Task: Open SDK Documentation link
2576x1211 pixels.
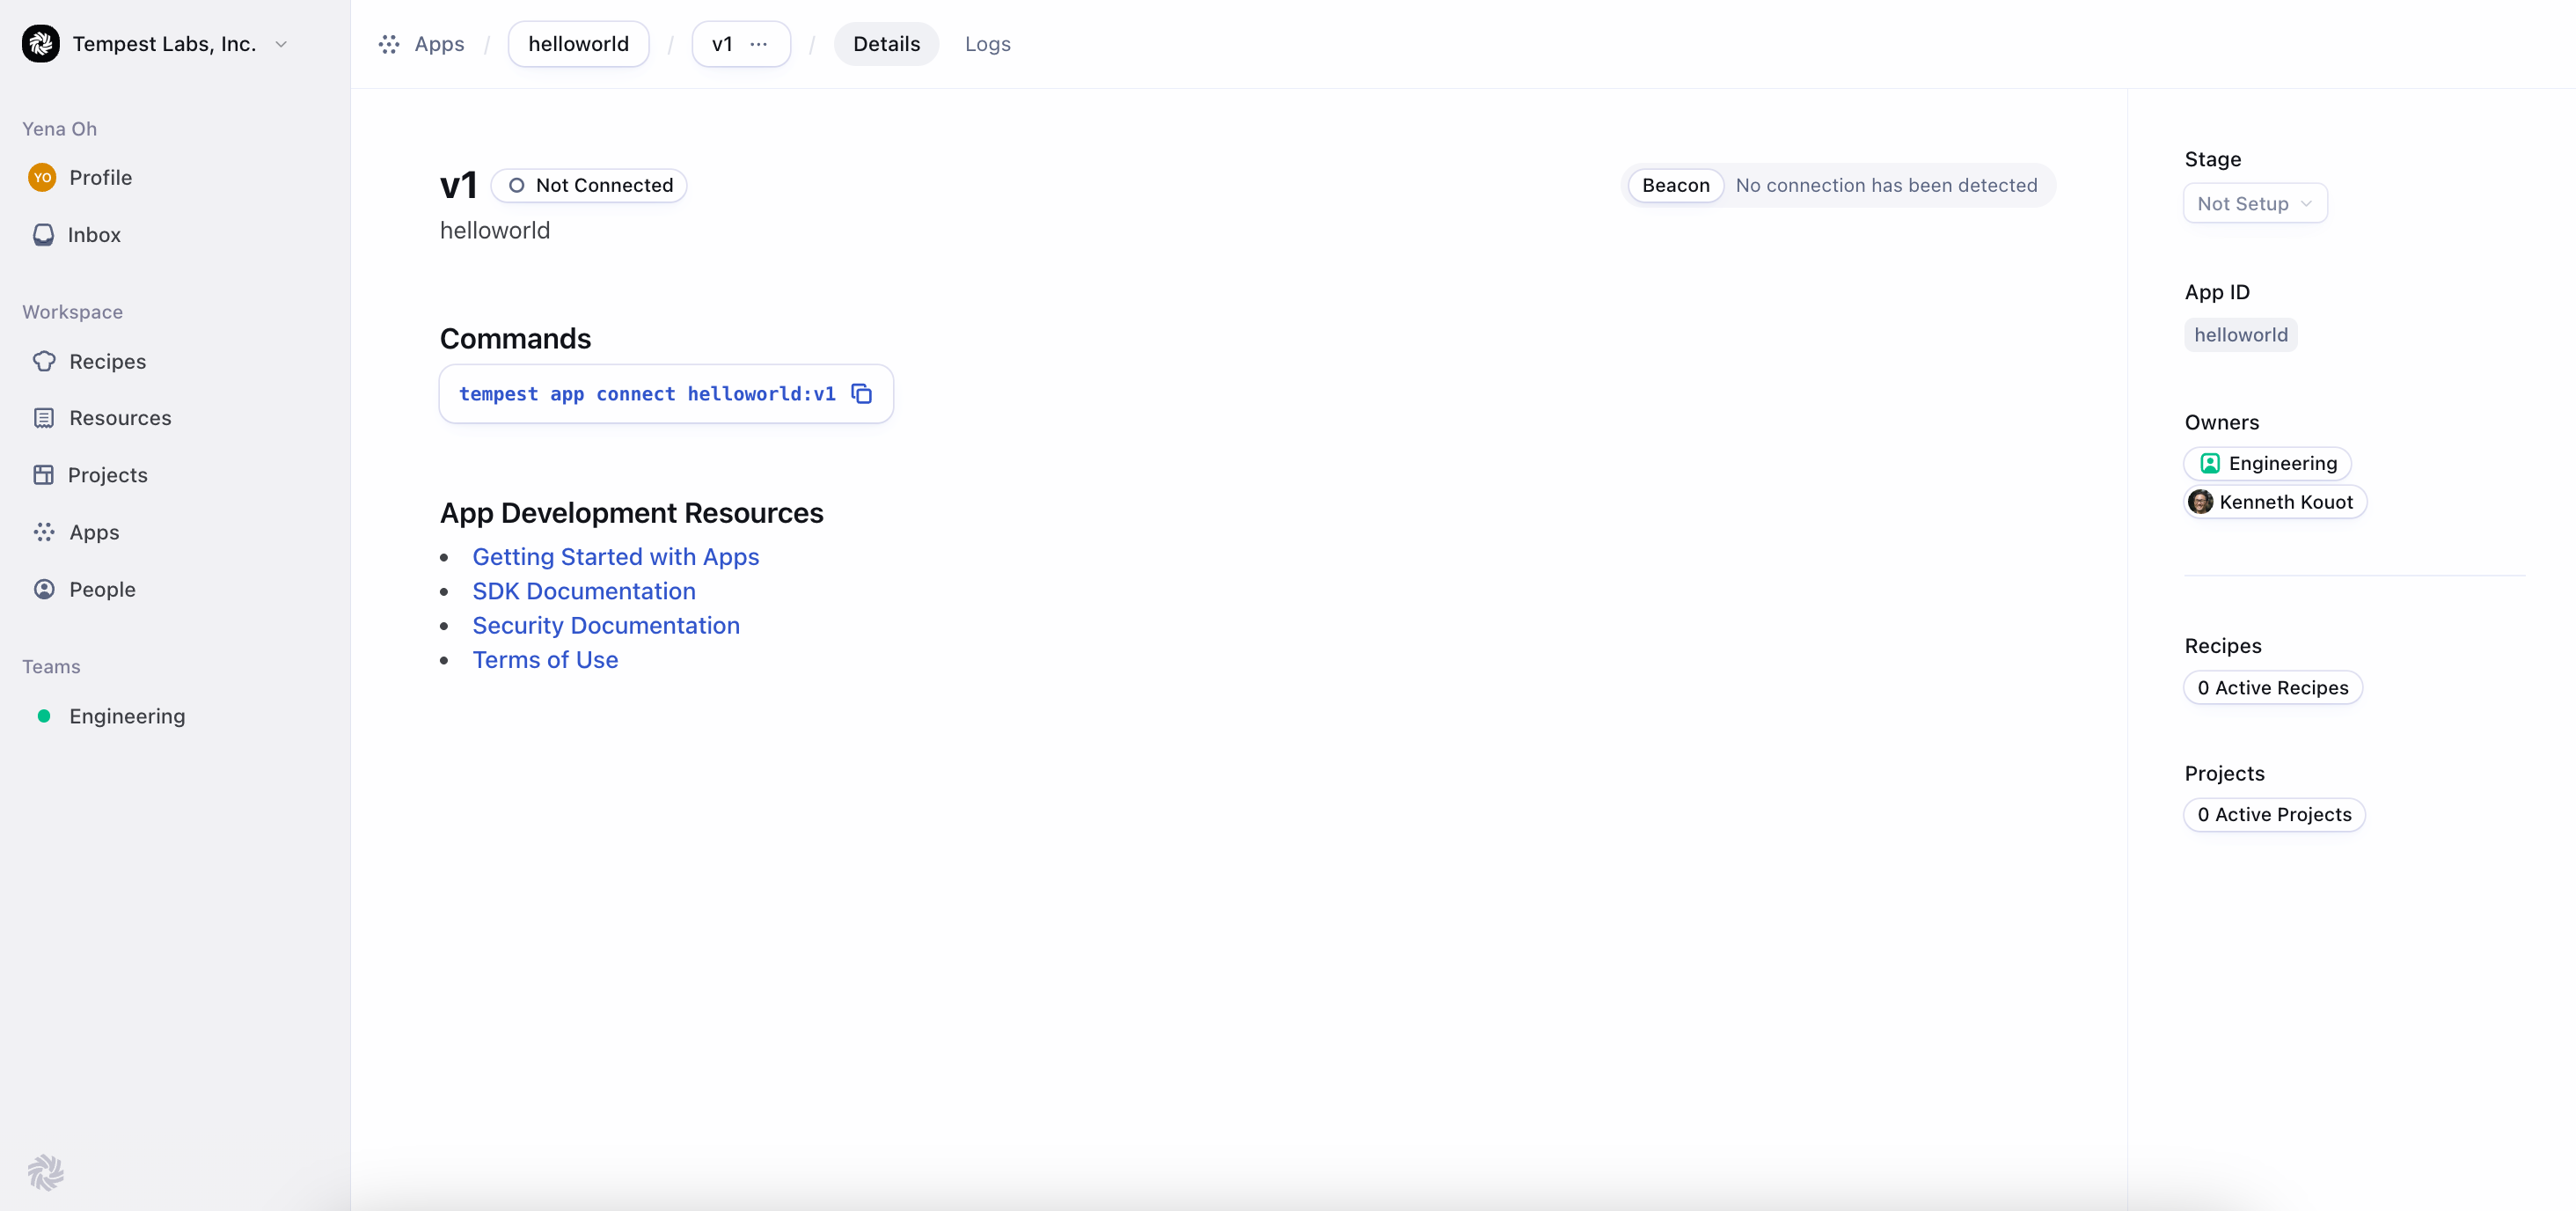Action: 583,590
